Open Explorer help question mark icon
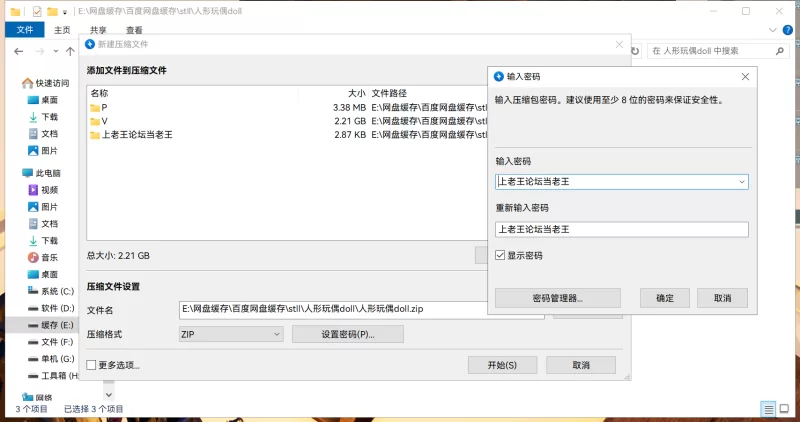 tap(788, 30)
